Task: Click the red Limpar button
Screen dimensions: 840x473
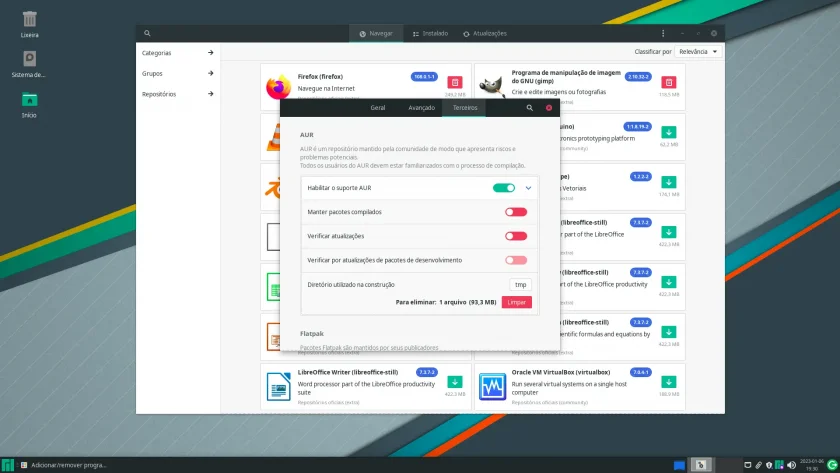Action: pyautogui.click(x=516, y=303)
